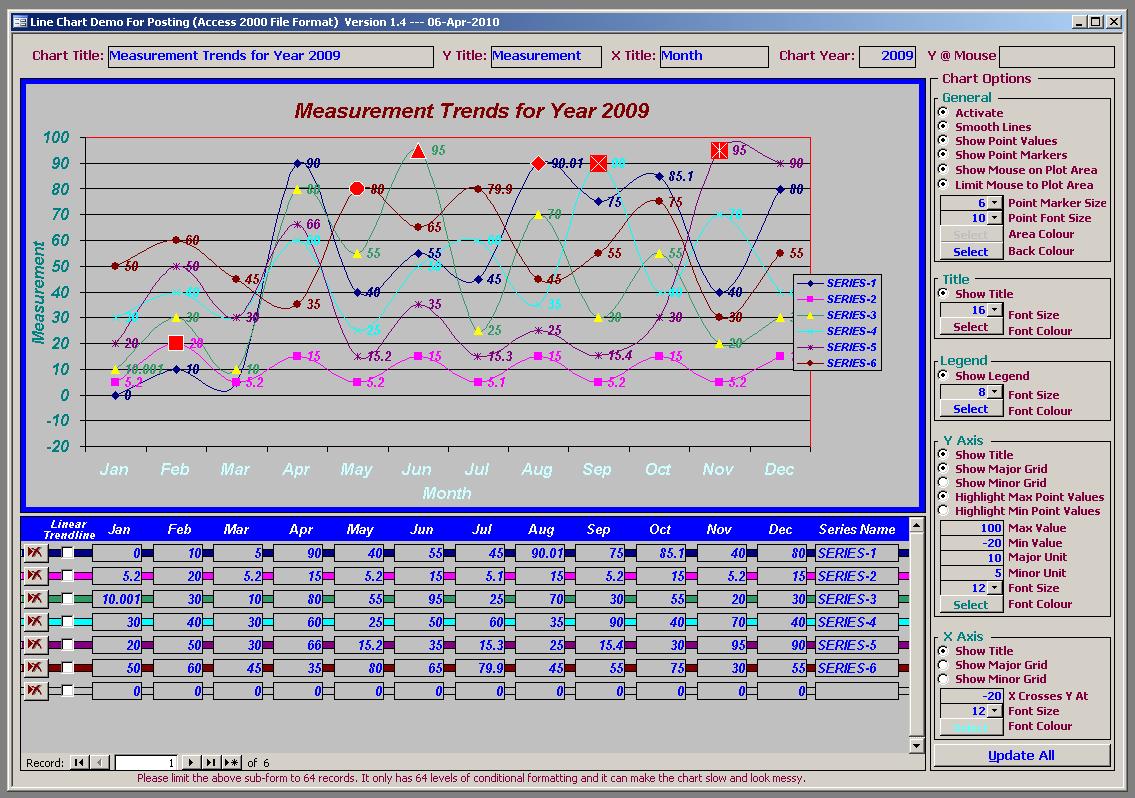Screen dimensions: 1135x798
Task: Click the SERIES-5 series name field
Action: [x=856, y=645]
